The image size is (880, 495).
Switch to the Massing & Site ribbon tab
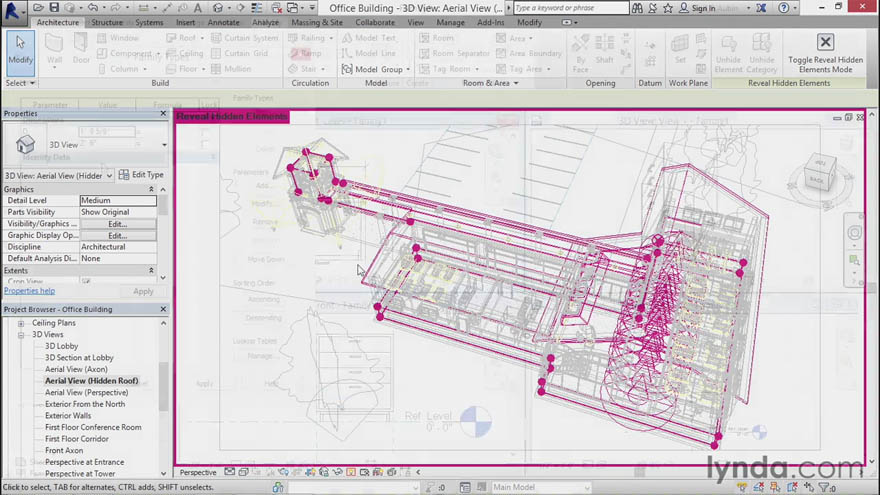point(317,22)
